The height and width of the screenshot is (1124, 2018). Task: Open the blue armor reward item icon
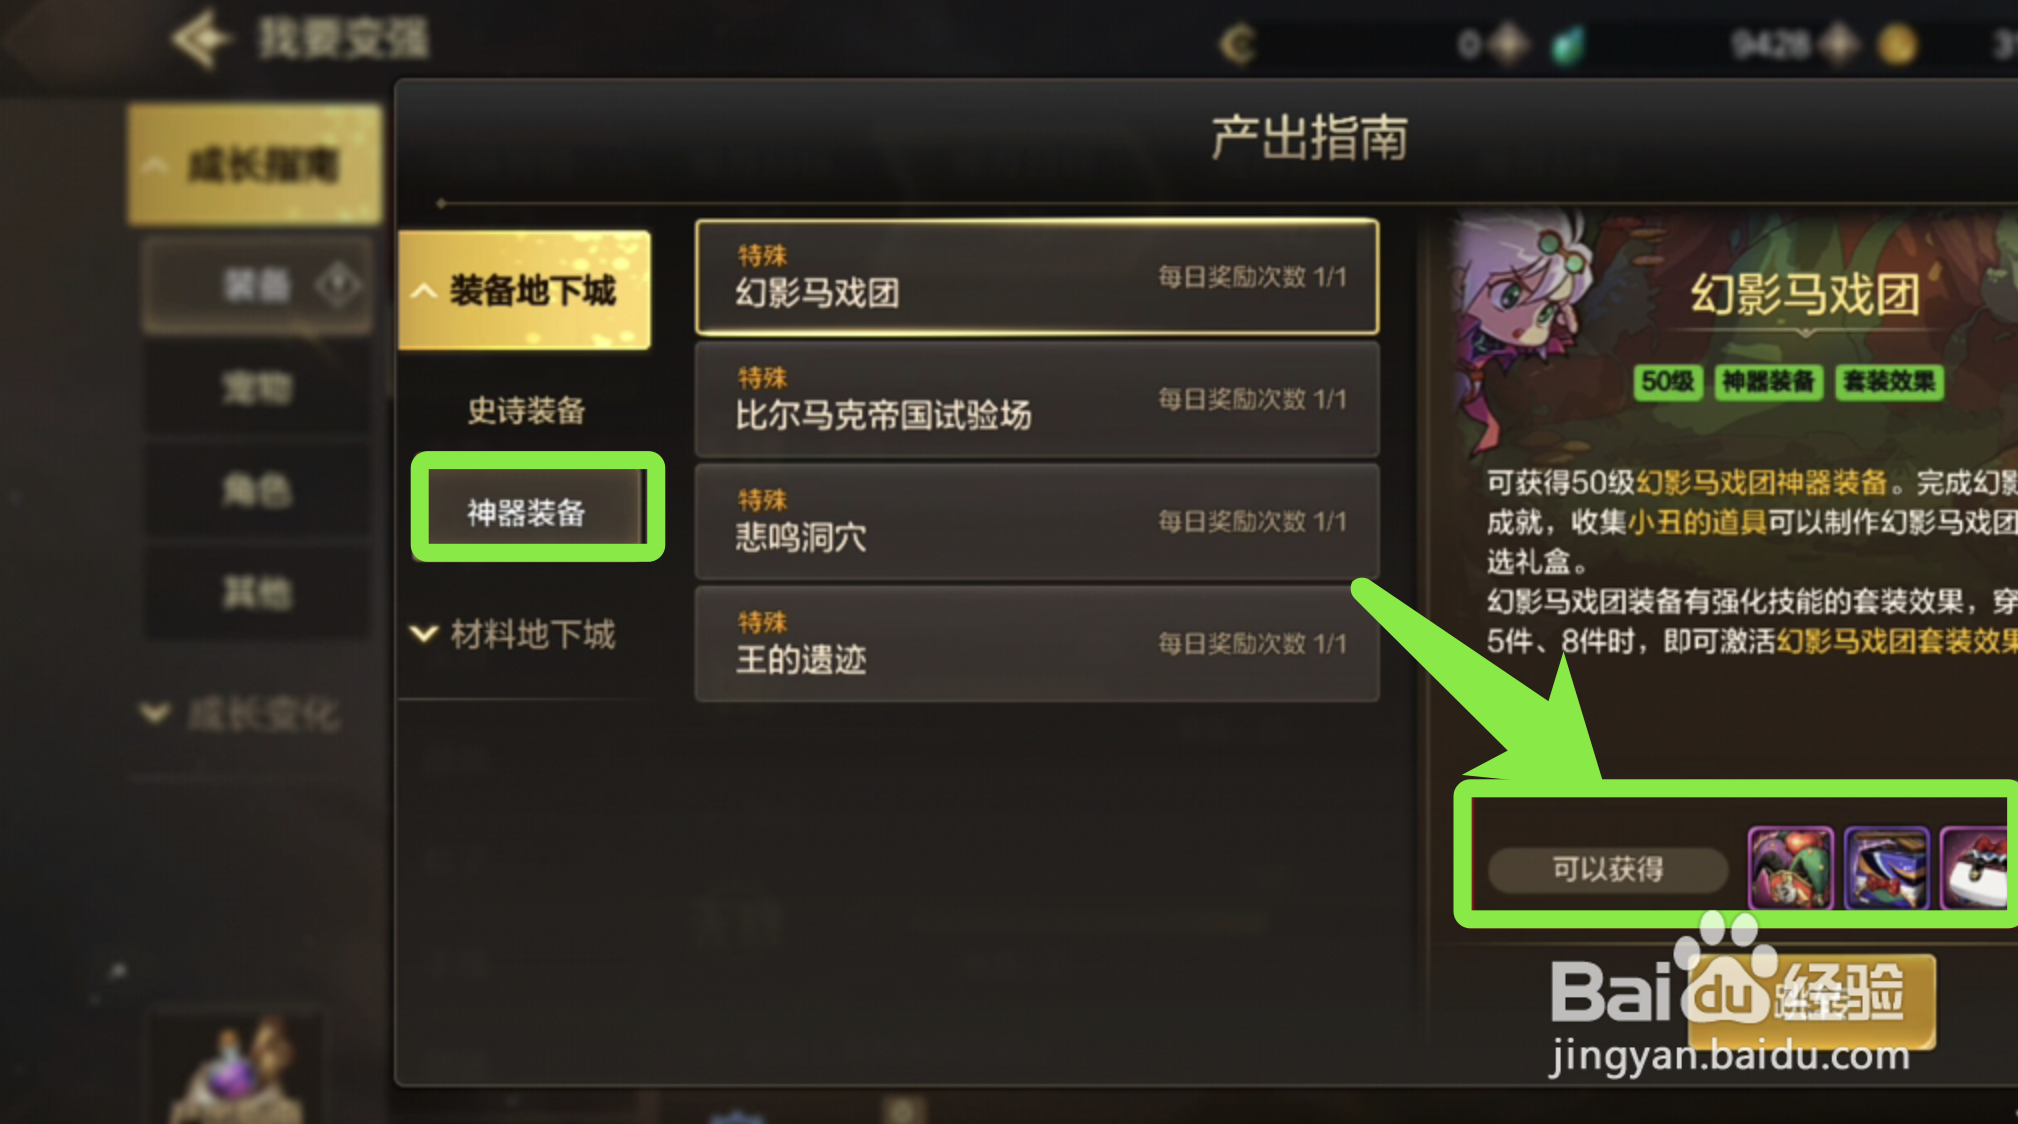(1886, 868)
